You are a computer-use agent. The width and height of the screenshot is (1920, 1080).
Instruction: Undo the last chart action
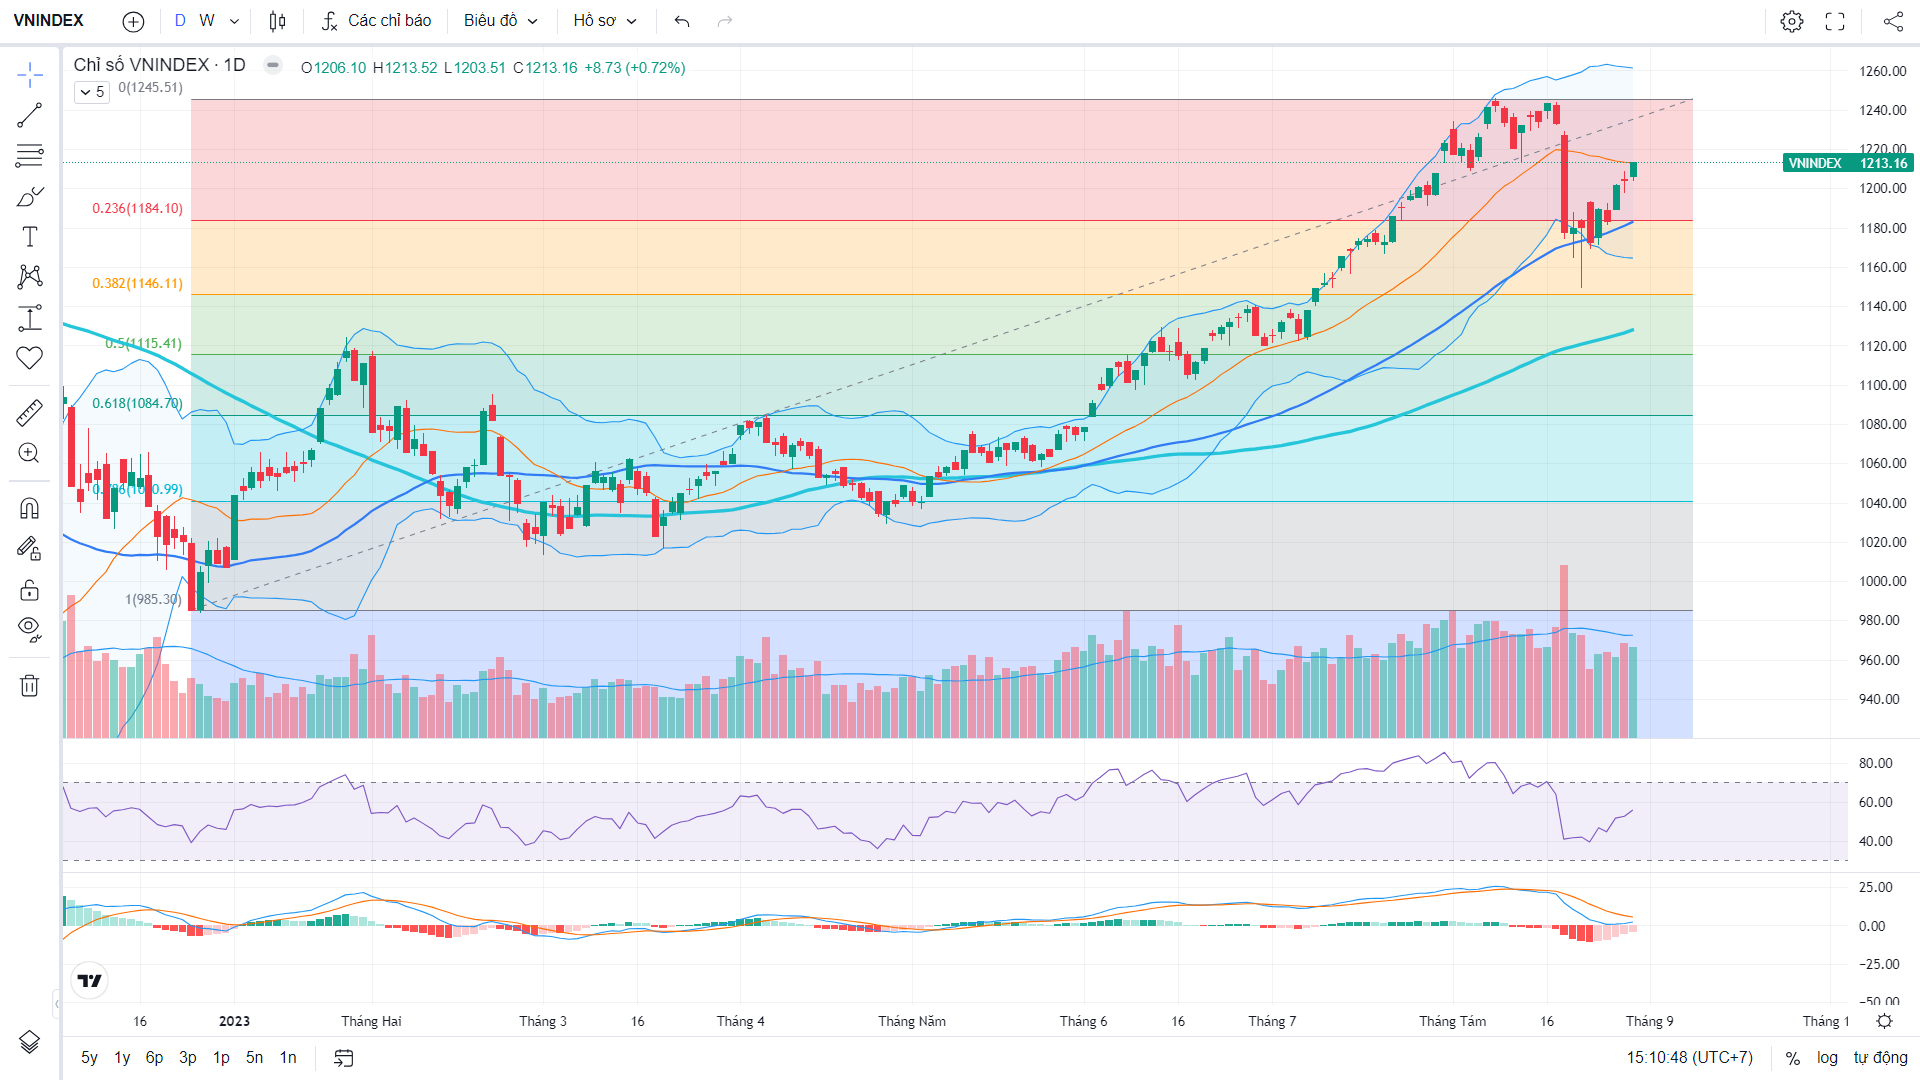[x=682, y=21]
